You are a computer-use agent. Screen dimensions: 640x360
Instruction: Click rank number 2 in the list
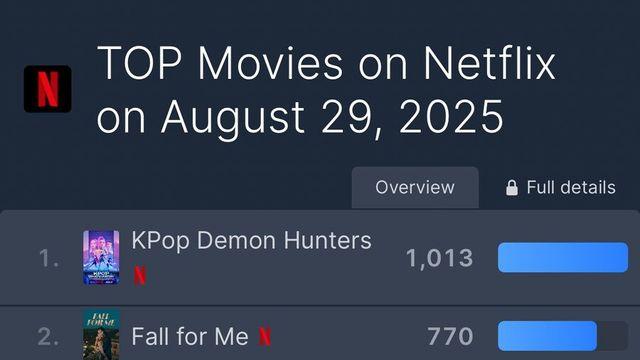pyautogui.click(x=48, y=337)
